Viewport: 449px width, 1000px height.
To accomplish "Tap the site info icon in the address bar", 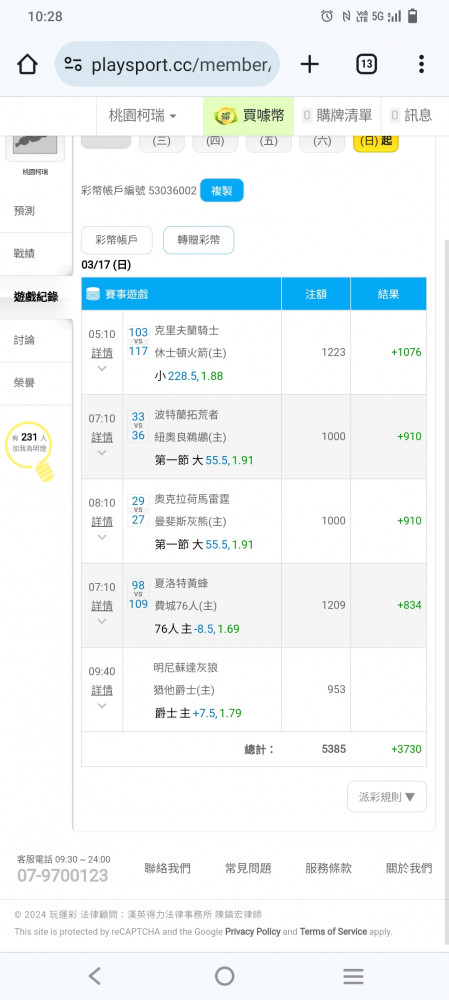I will click(73, 64).
